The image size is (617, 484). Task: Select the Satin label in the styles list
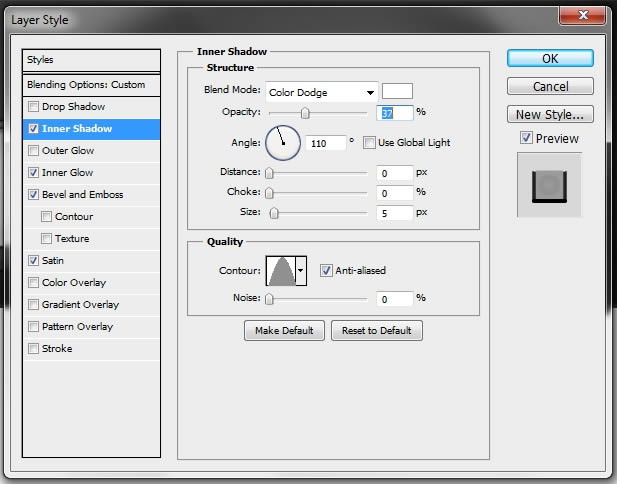coord(53,260)
